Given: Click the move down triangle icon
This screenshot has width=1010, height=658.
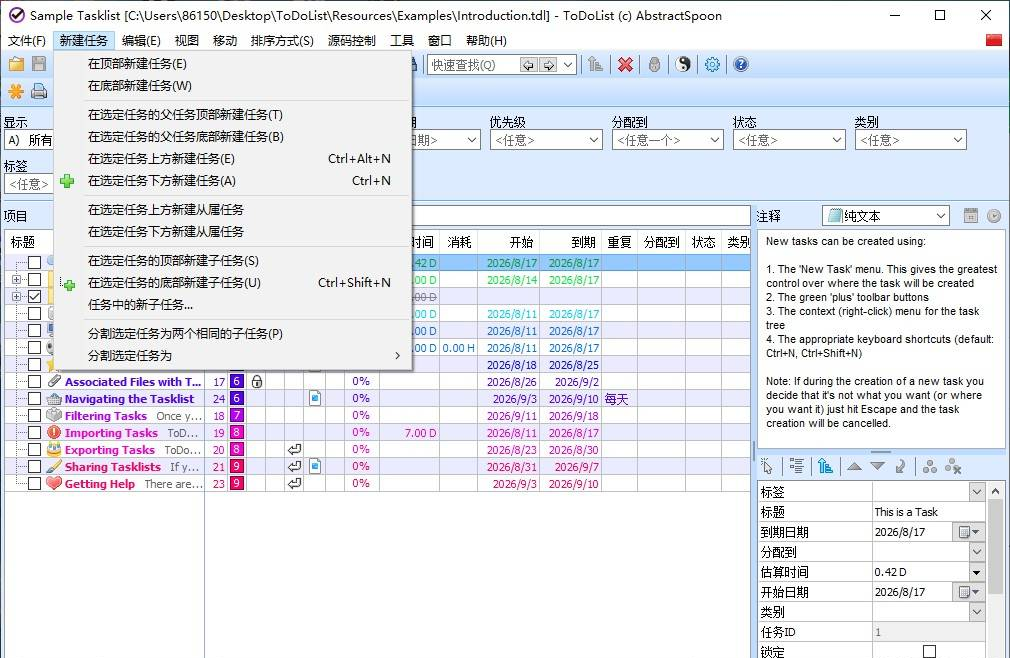Looking at the screenshot, I should tap(877, 466).
